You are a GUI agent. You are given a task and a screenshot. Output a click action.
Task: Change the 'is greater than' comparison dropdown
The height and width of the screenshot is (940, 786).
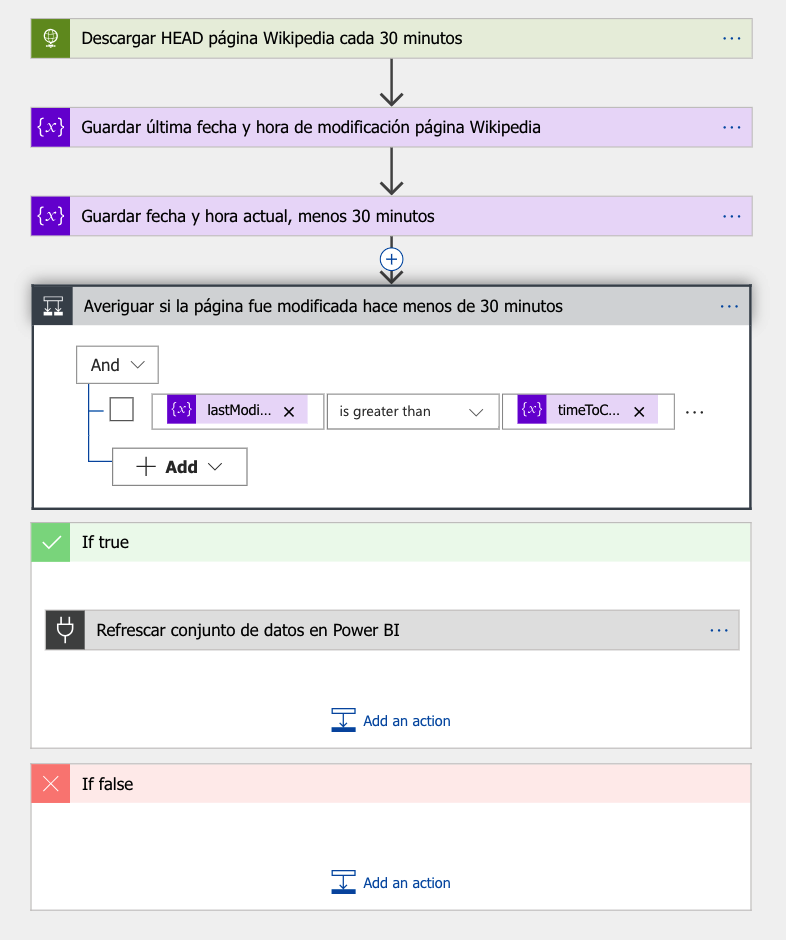[x=412, y=410]
